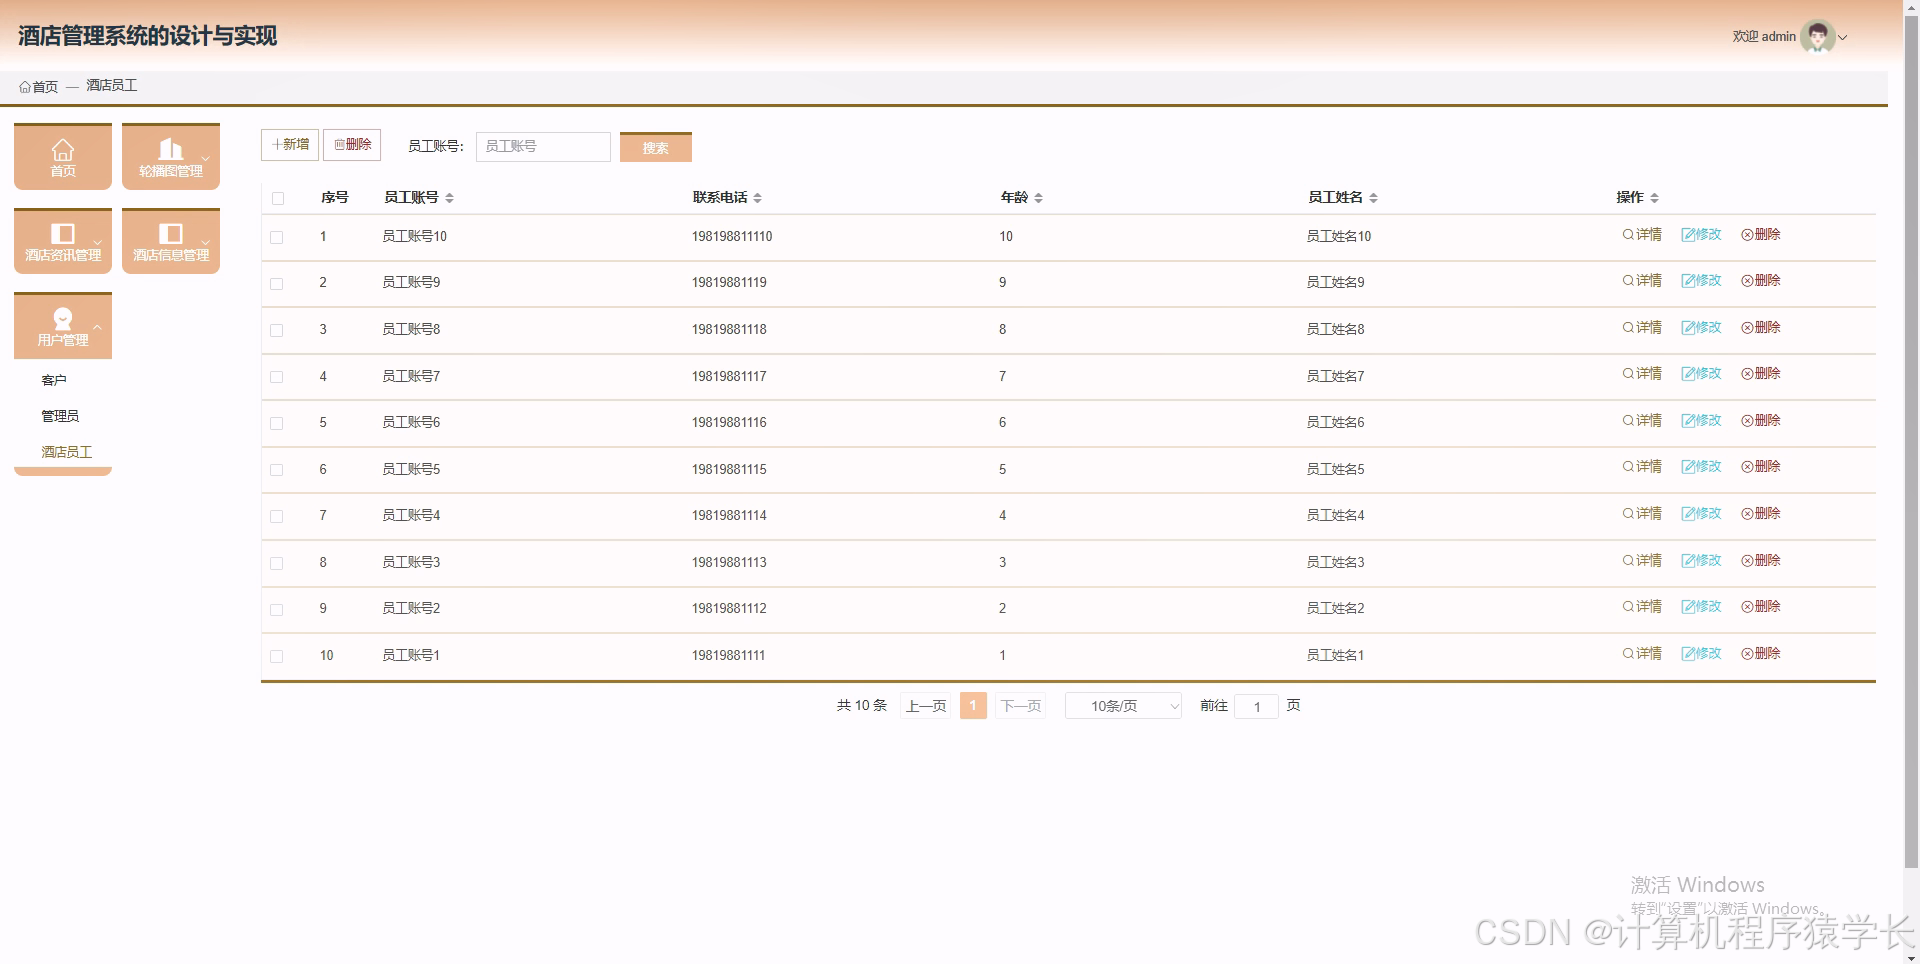Toggle the select-all header checkbox

[x=278, y=198]
